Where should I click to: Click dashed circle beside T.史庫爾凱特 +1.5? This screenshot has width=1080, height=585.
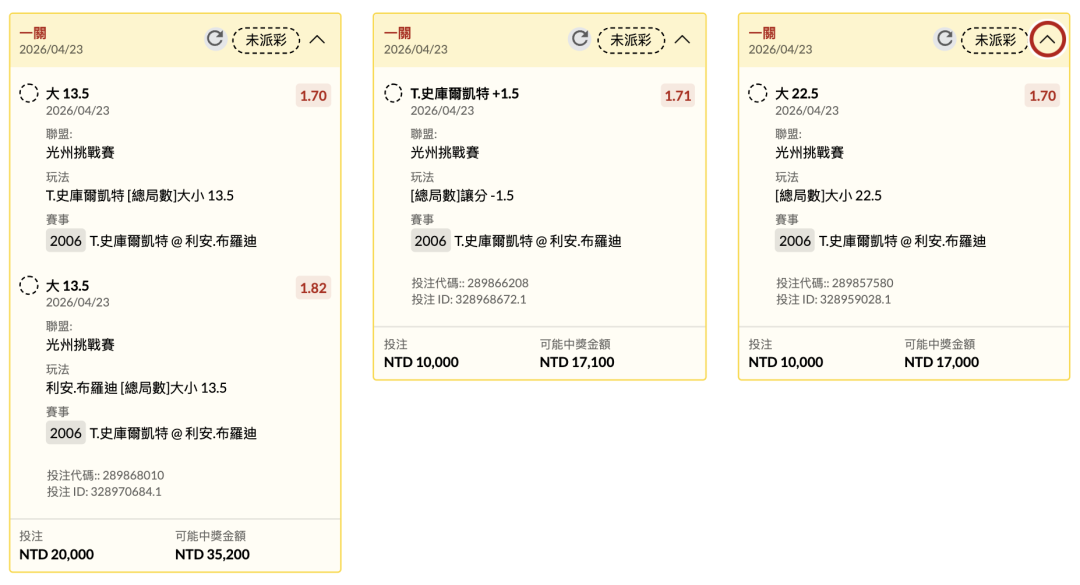[x=394, y=94]
